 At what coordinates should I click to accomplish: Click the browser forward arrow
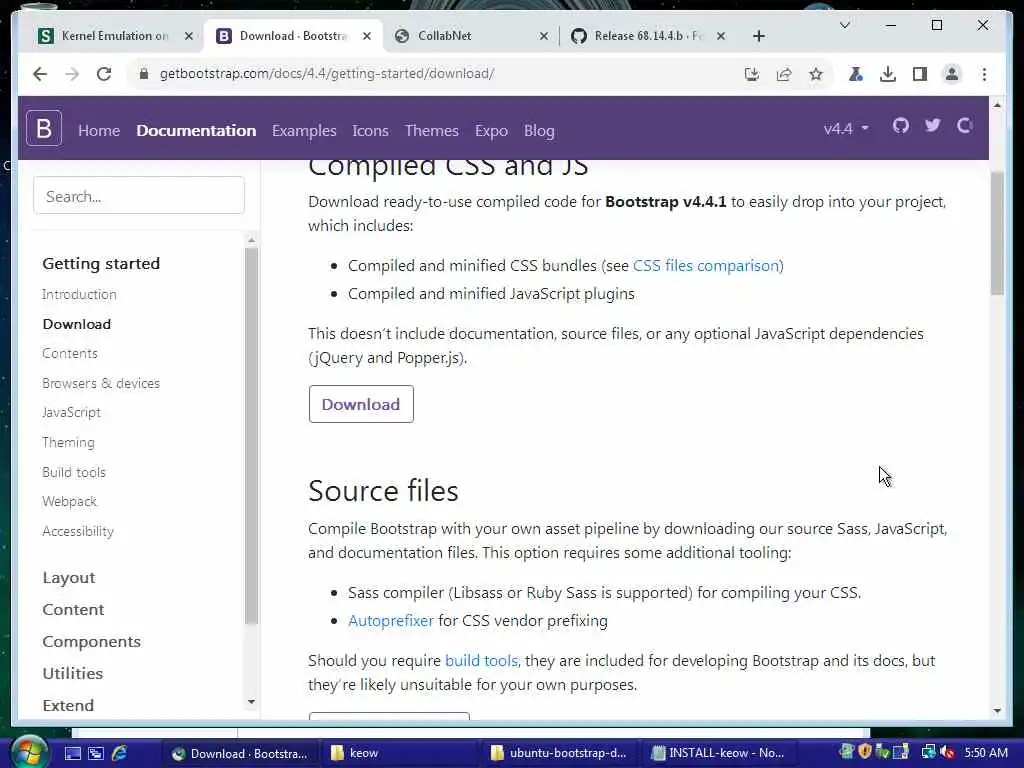[72, 74]
